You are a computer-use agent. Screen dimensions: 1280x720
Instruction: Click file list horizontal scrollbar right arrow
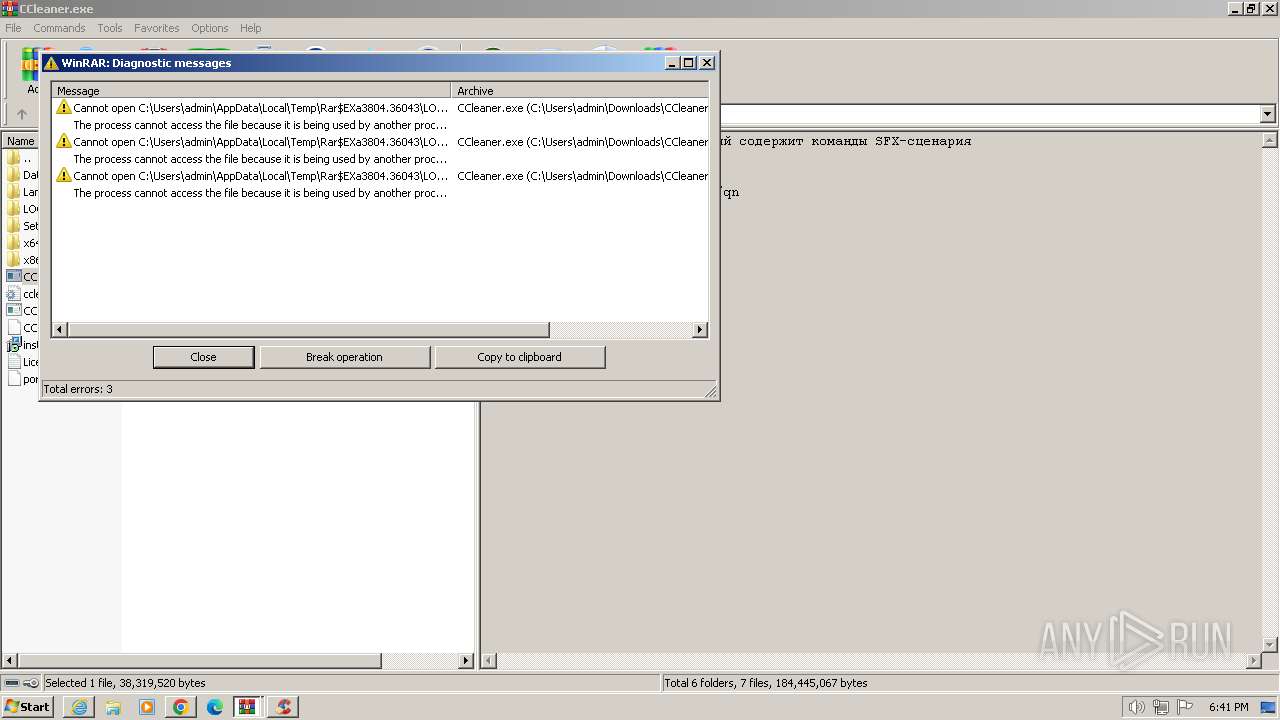(466, 660)
